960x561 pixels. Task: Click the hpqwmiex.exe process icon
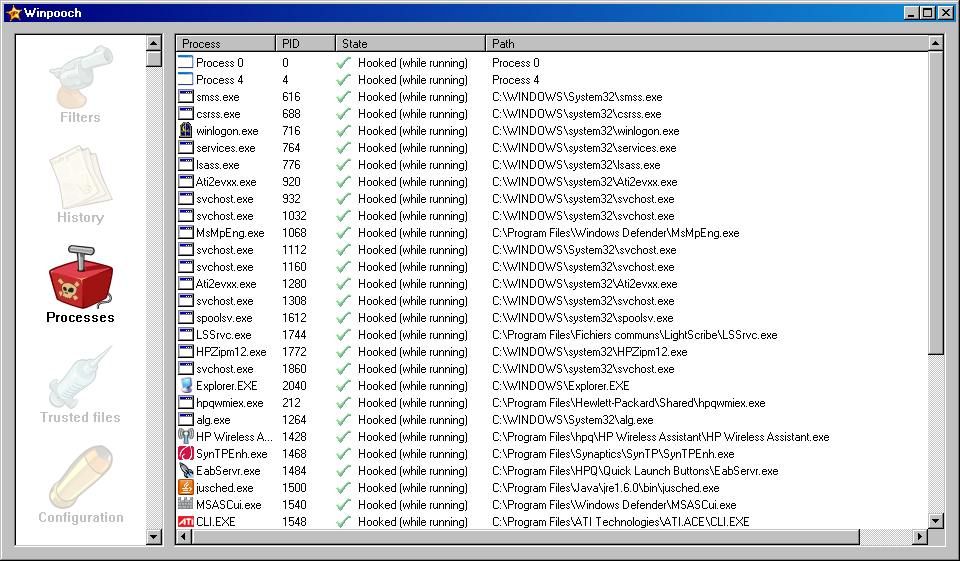coord(186,402)
